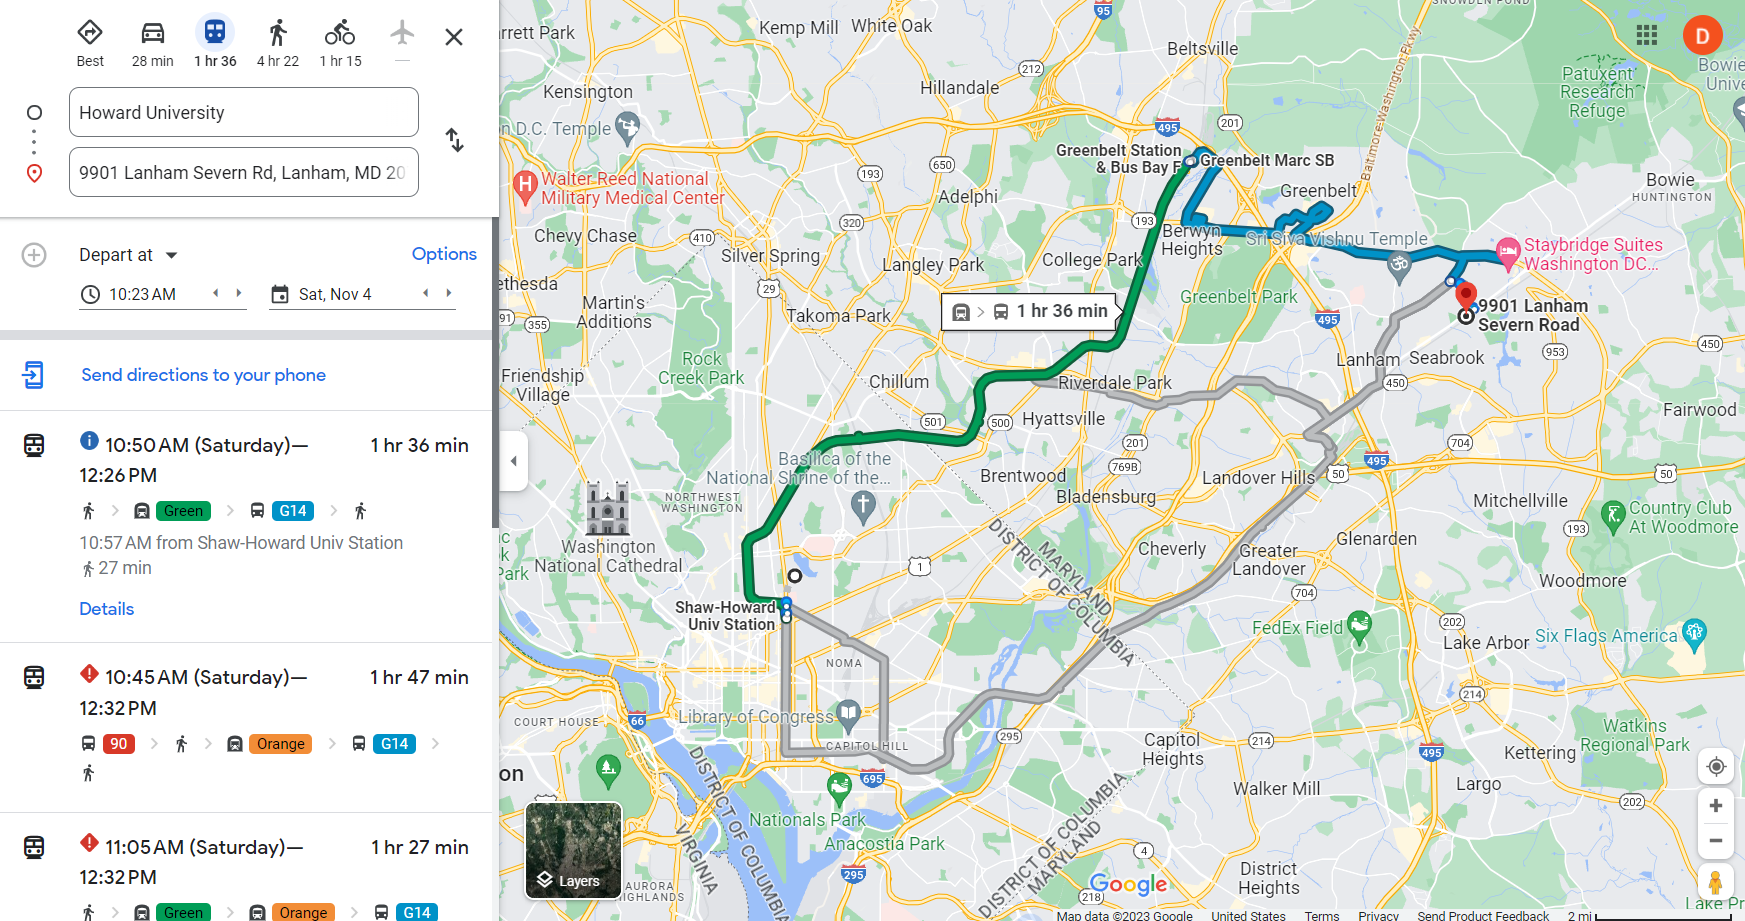The image size is (1745, 921).
Task: Select the Transit tab showing 1 hr 36
Action: [x=215, y=41]
